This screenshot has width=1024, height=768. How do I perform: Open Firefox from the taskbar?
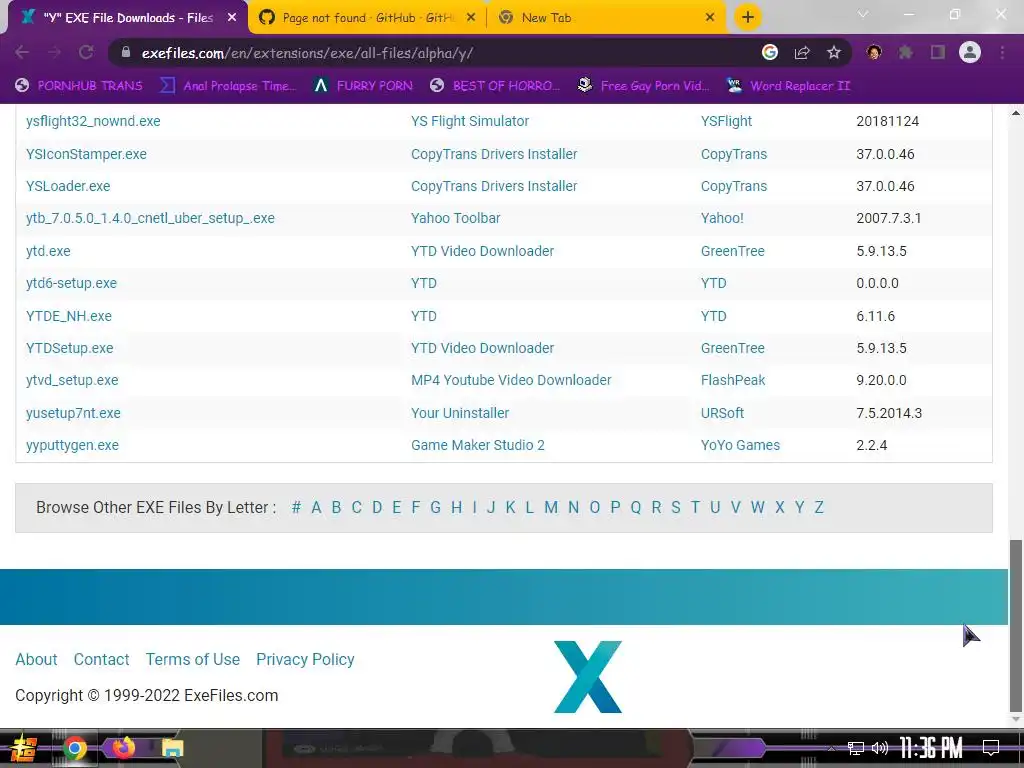click(123, 747)
